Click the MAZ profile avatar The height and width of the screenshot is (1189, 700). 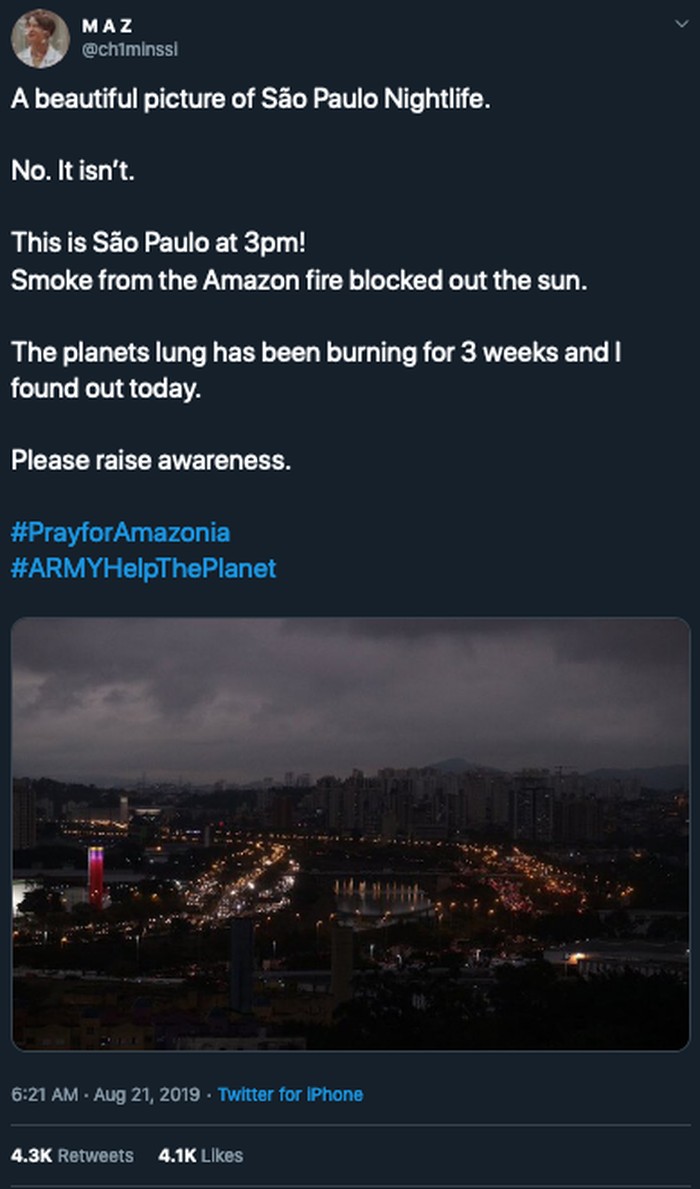pos(40,39)
